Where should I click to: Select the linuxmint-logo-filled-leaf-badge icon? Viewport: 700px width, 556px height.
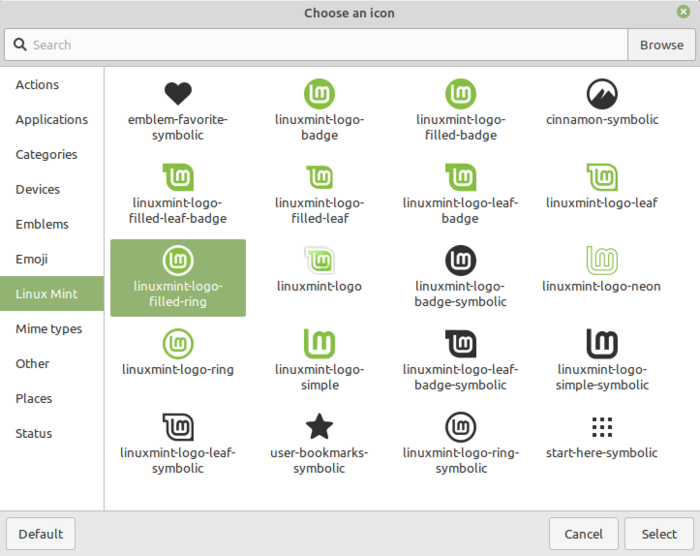tap(178, 178)
